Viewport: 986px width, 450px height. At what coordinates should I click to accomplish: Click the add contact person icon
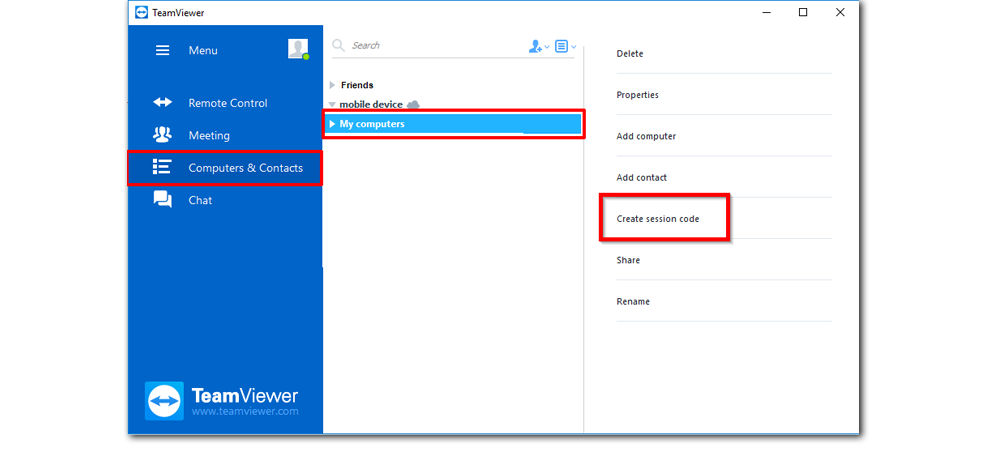tap(535, 47)
